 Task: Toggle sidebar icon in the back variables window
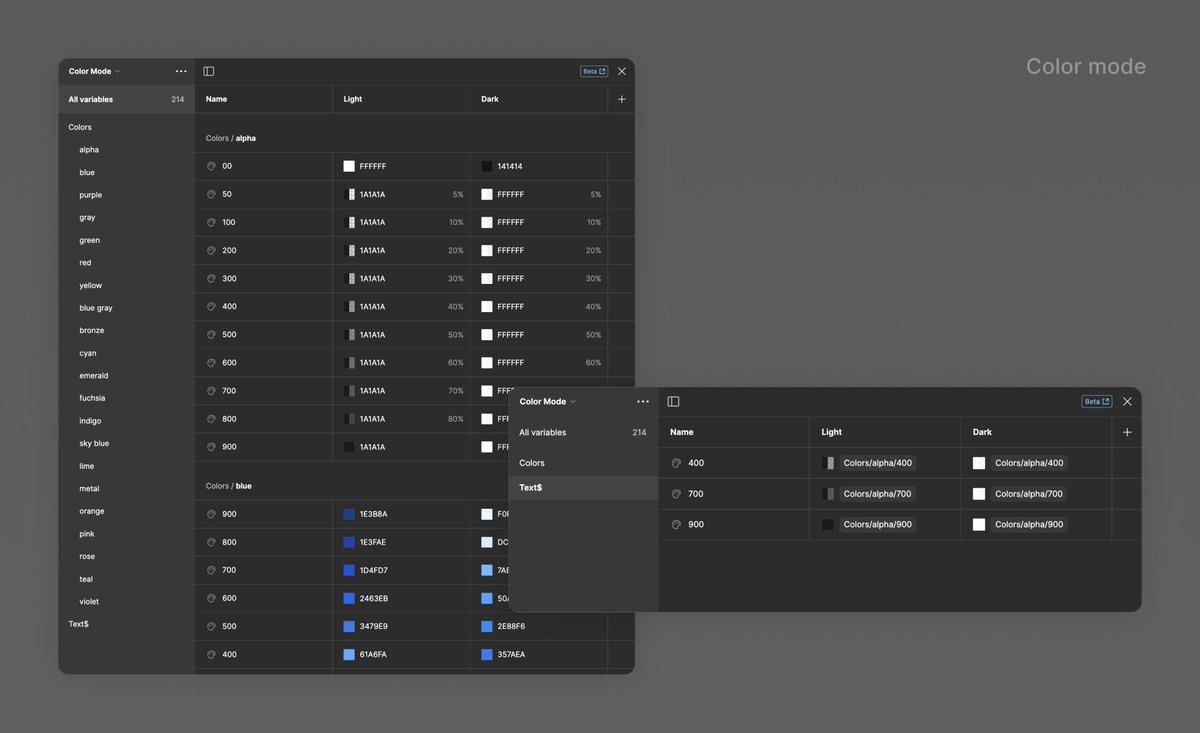tap(209, 71)
